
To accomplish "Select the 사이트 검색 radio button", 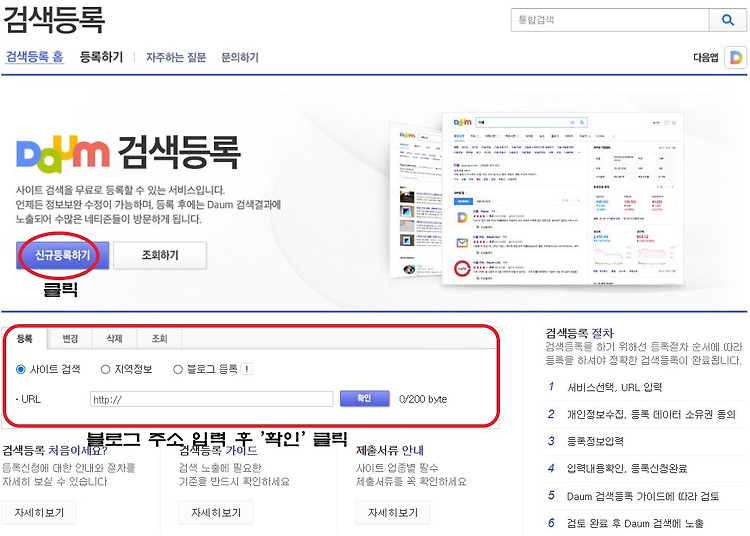I will [x=21, y=369].
